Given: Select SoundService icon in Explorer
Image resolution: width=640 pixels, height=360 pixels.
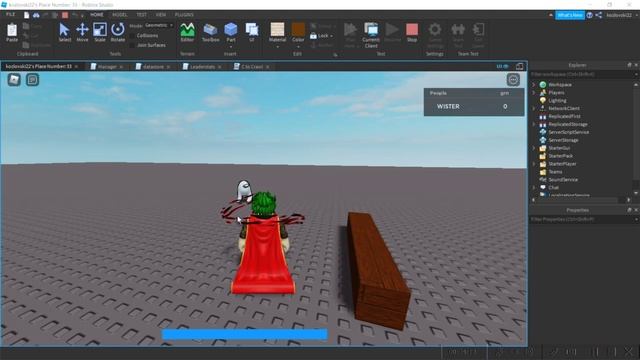Looking at the screenshot, I should click(543, 179).
